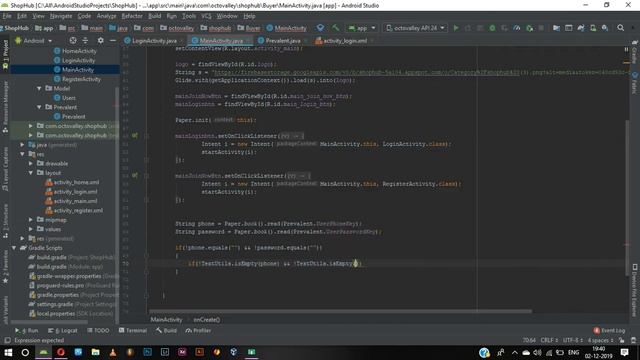This screenshot has width=640, height=360.
Task: Open Project Structure toolbar icon
Action: click(x=556, y=28)
